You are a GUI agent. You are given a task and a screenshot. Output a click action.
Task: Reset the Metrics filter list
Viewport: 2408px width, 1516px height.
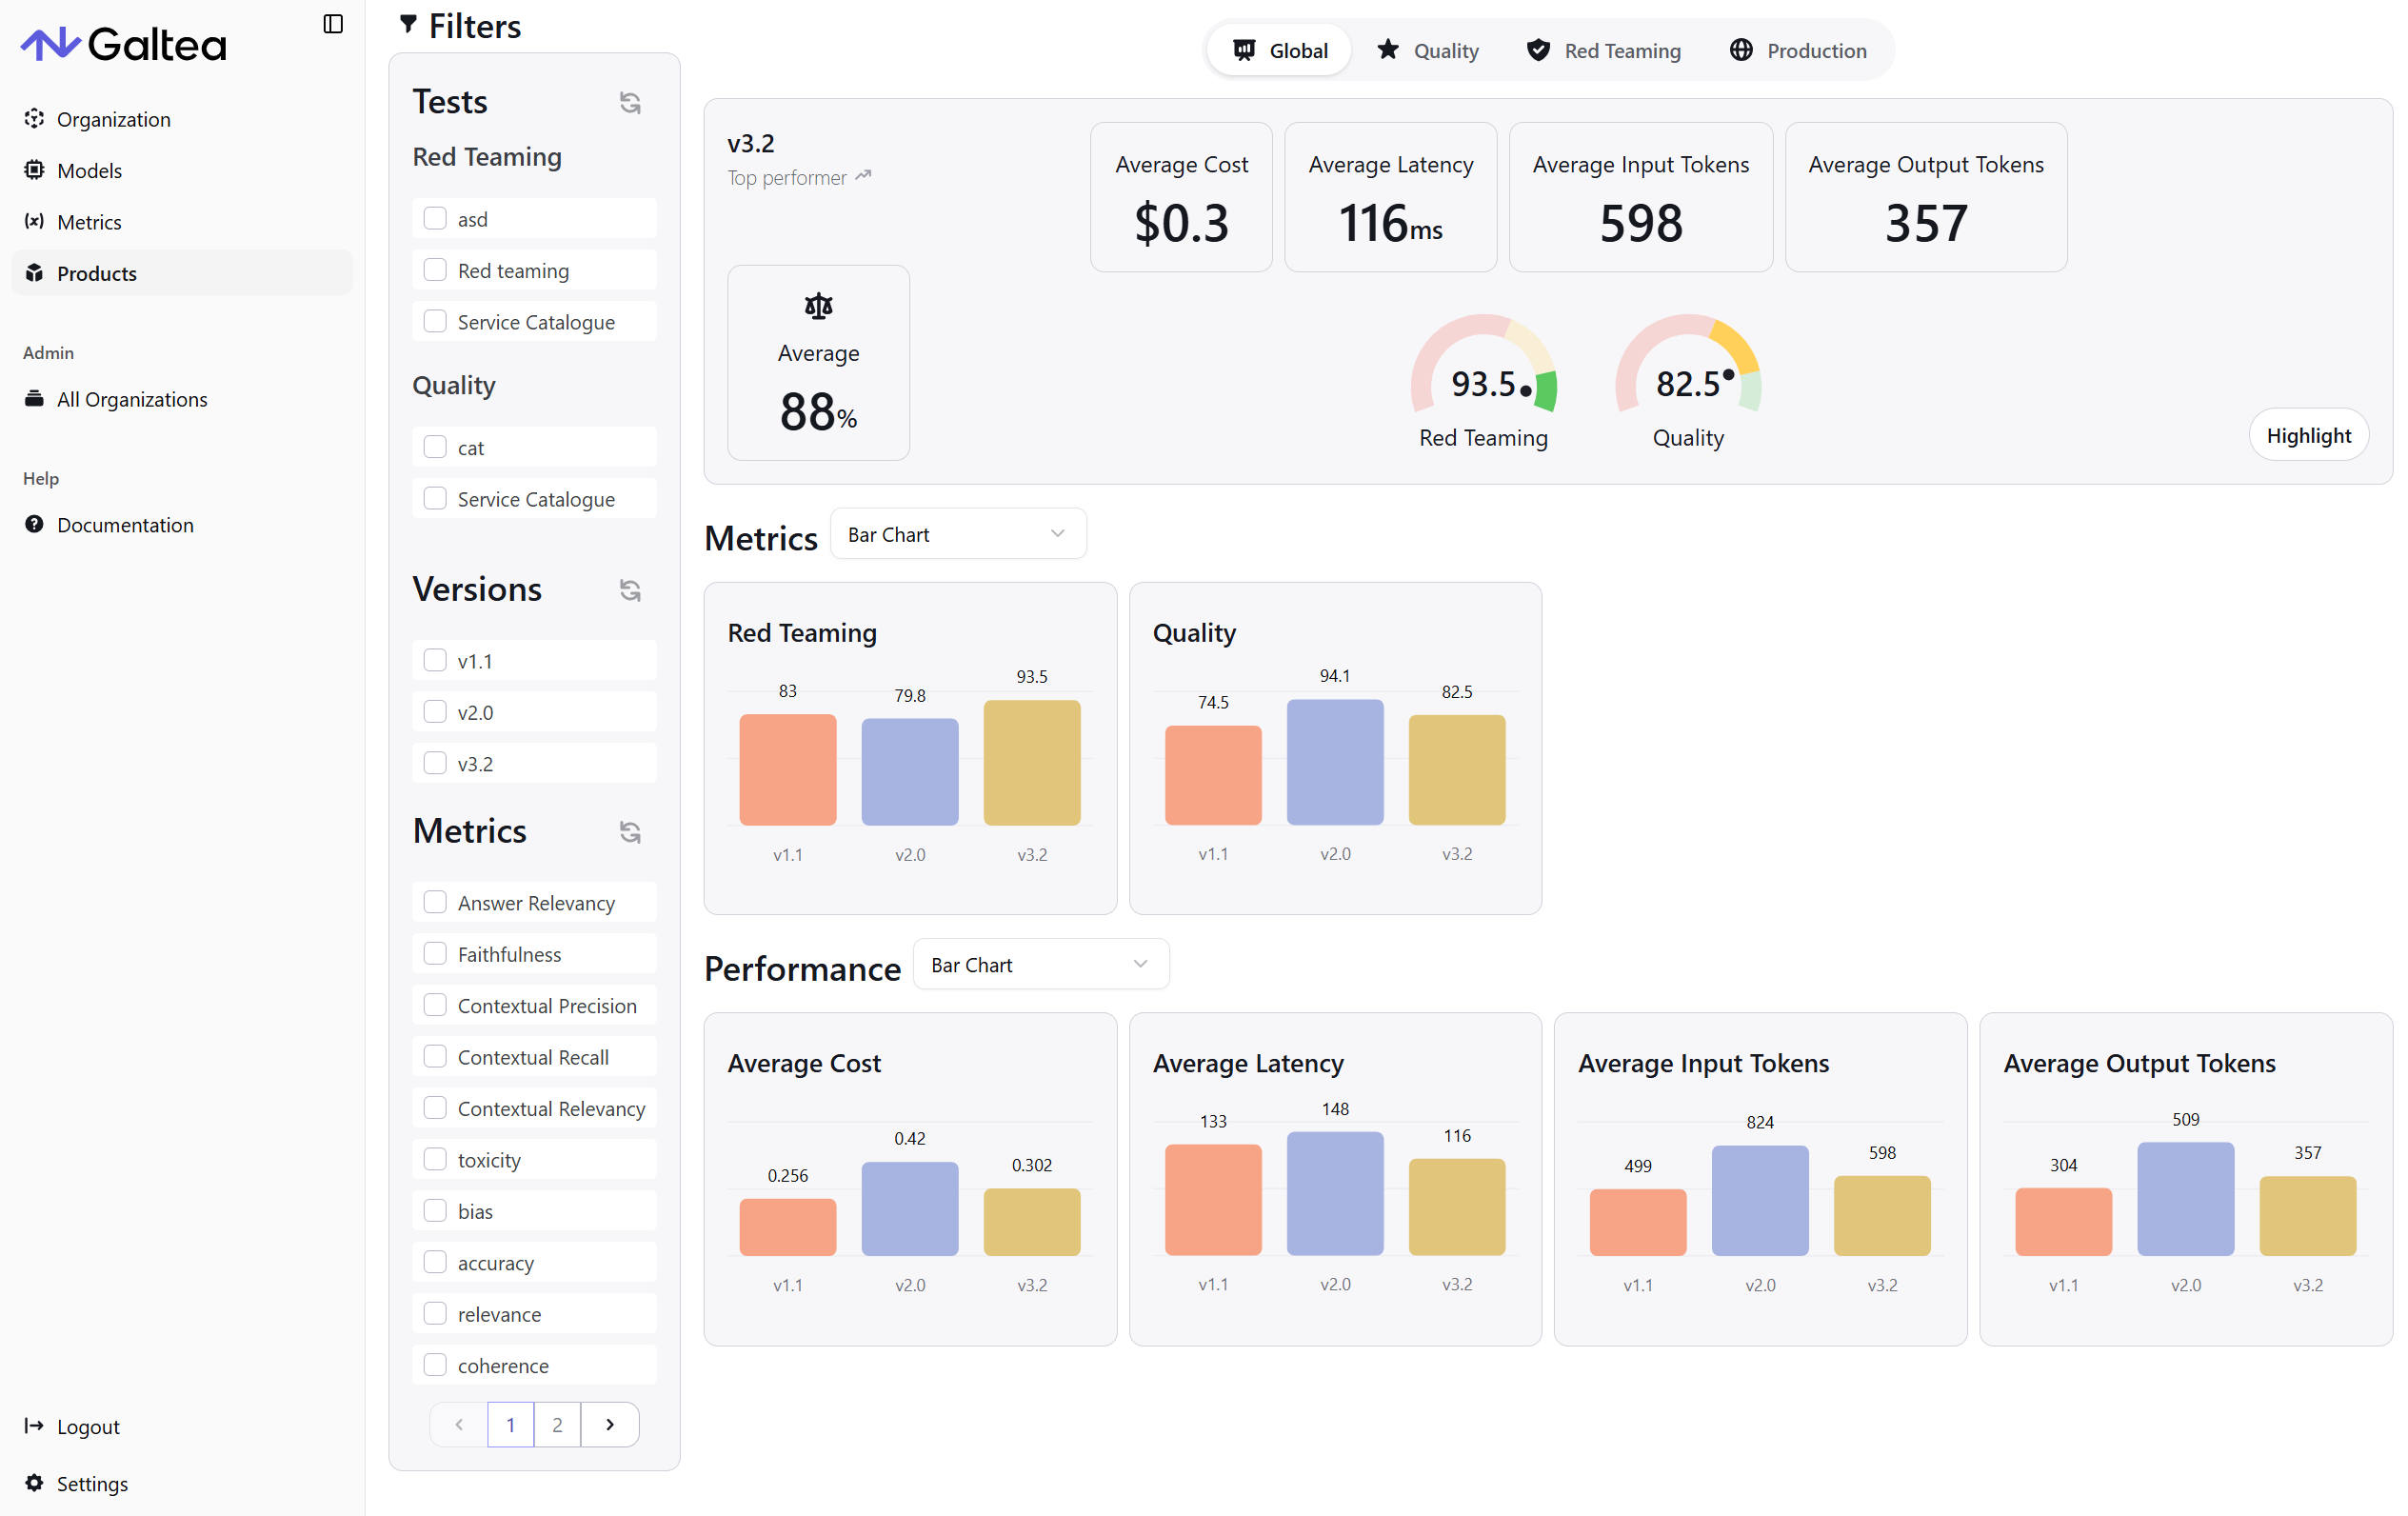630,831
